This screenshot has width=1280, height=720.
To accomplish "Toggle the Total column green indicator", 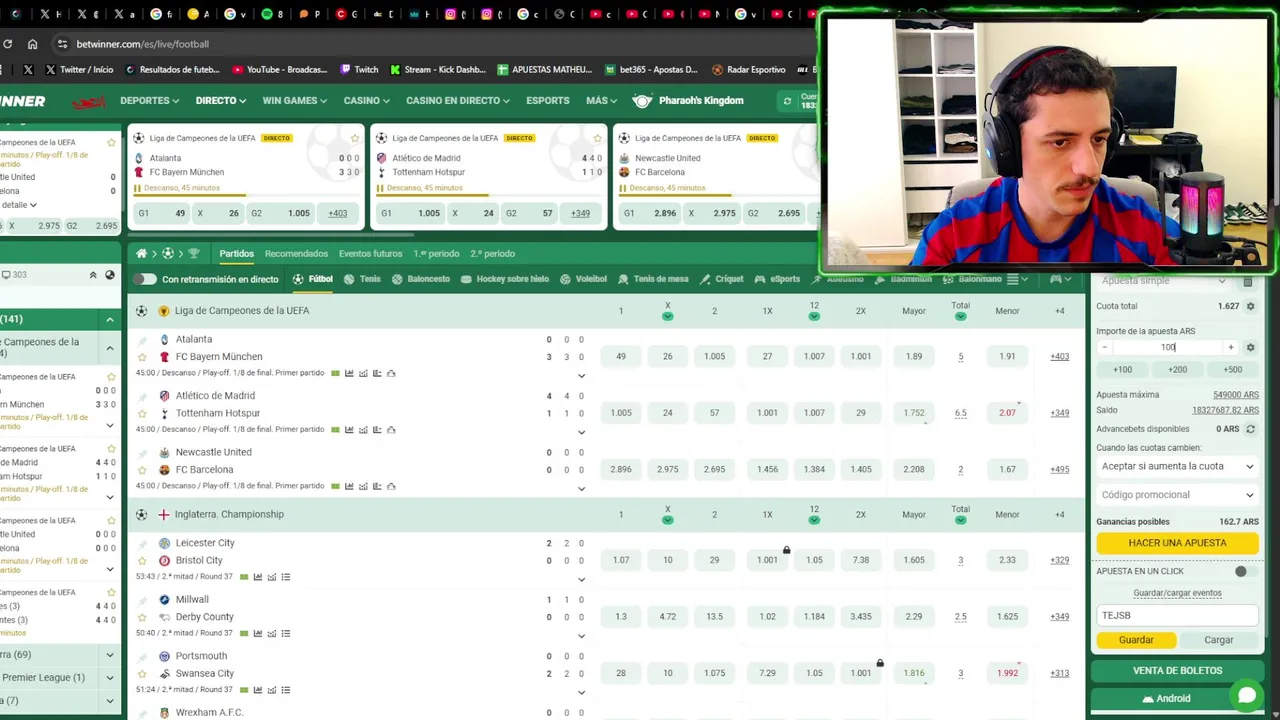I will coord(960,317).
